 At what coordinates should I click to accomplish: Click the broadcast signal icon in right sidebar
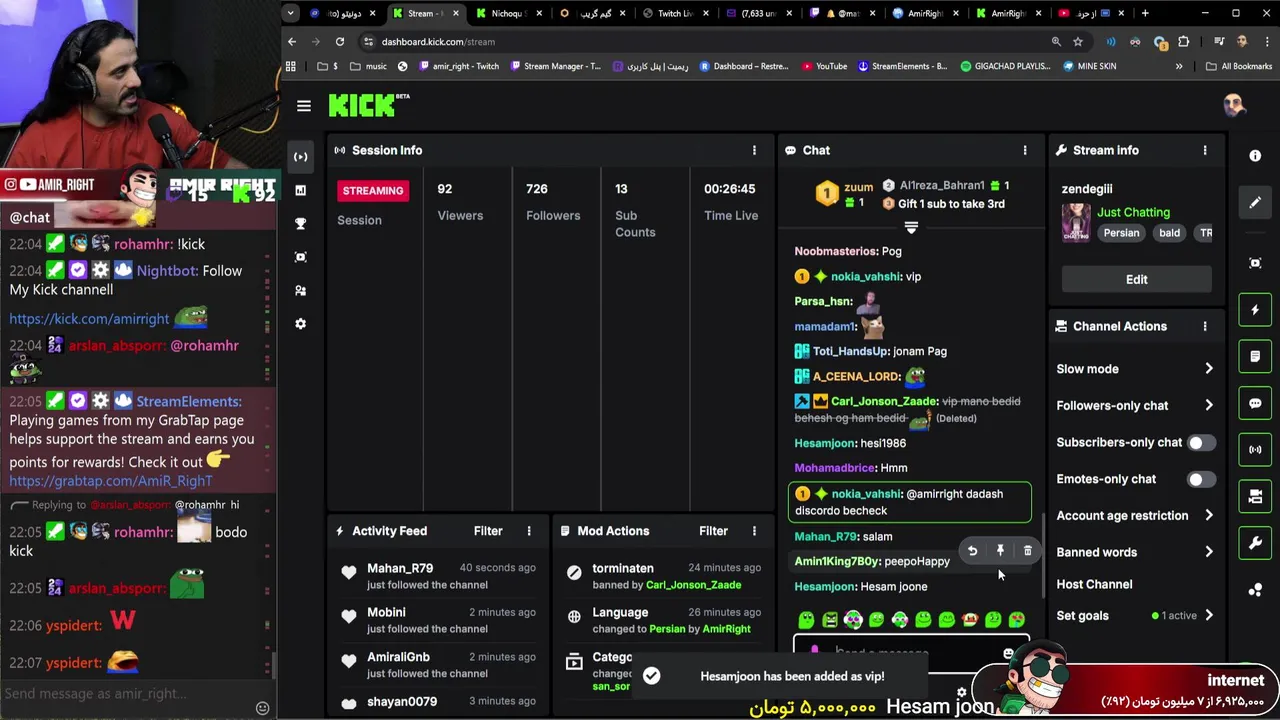[1255, 450]
